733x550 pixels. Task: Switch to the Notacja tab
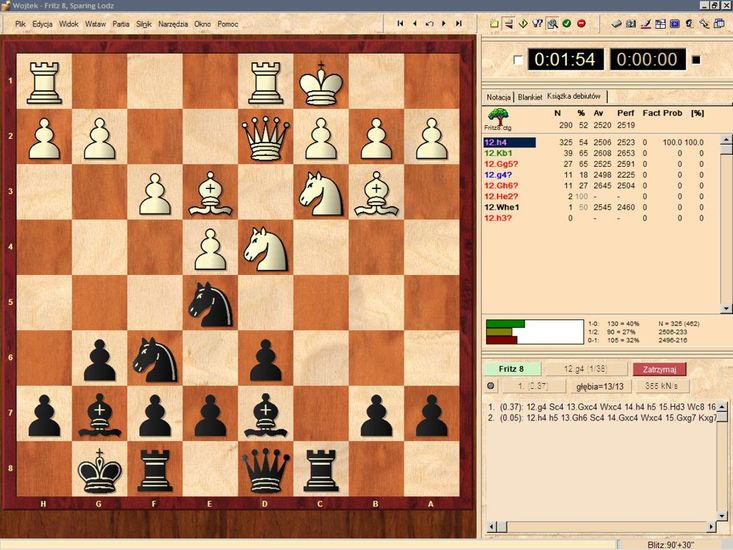coord(499,97)
